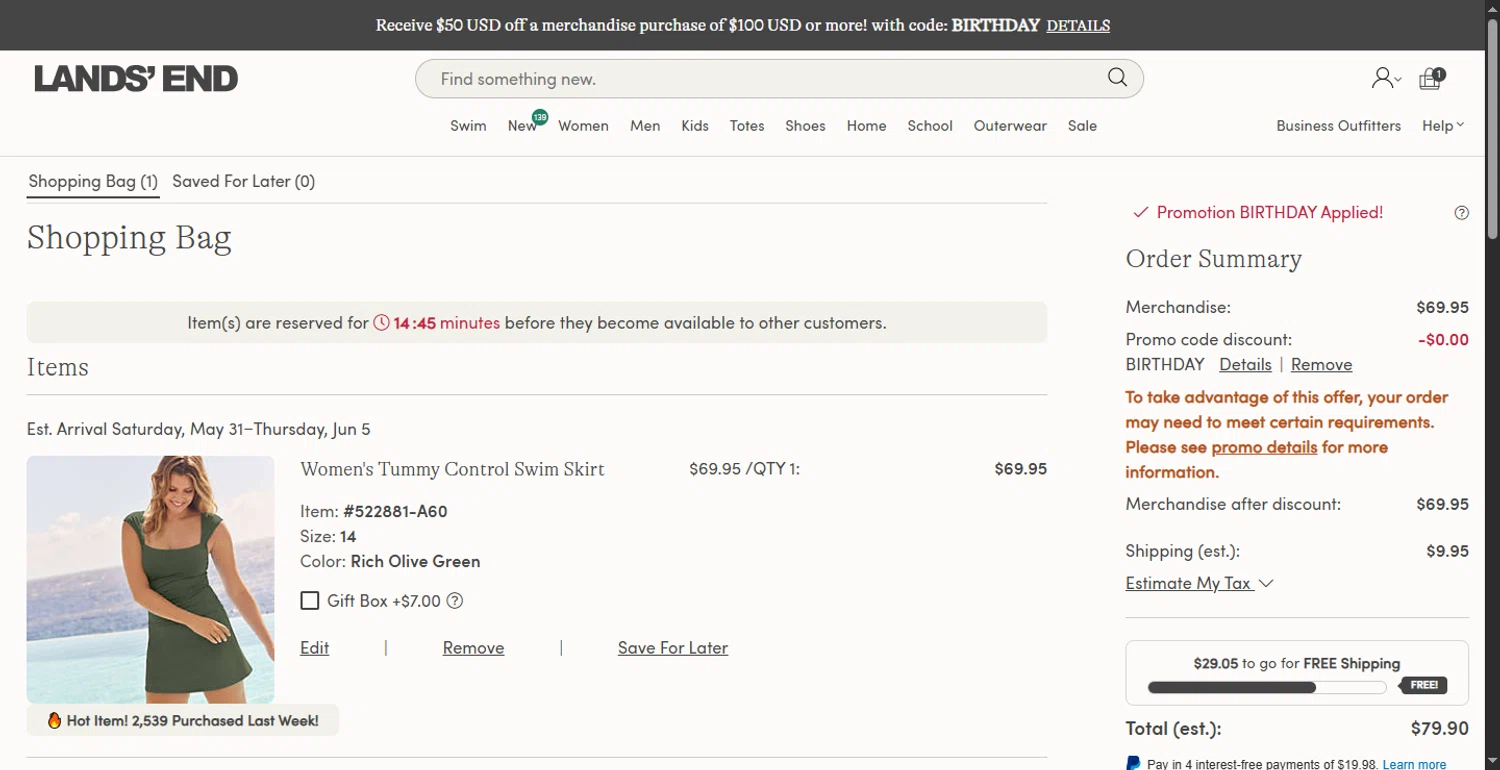Click the Promo code discount -$0.00 value
The height and width of the screenshot is (770, 1500).
click(x=1443, y=340)
